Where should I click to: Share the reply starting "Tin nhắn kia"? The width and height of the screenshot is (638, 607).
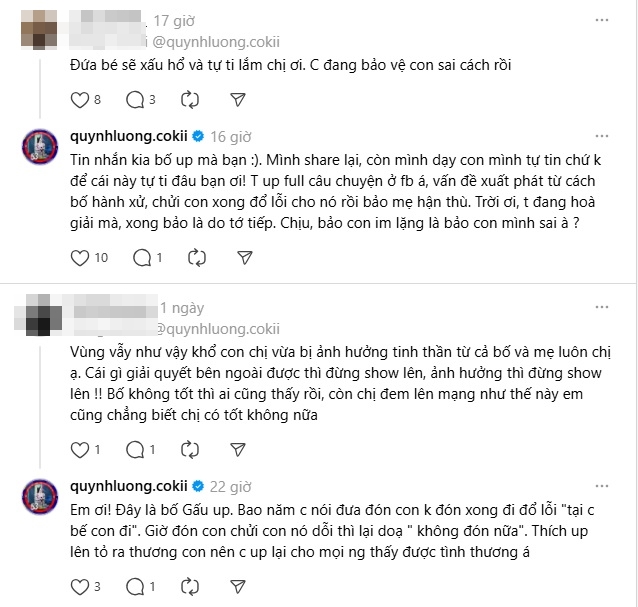[x=242, y=258]
